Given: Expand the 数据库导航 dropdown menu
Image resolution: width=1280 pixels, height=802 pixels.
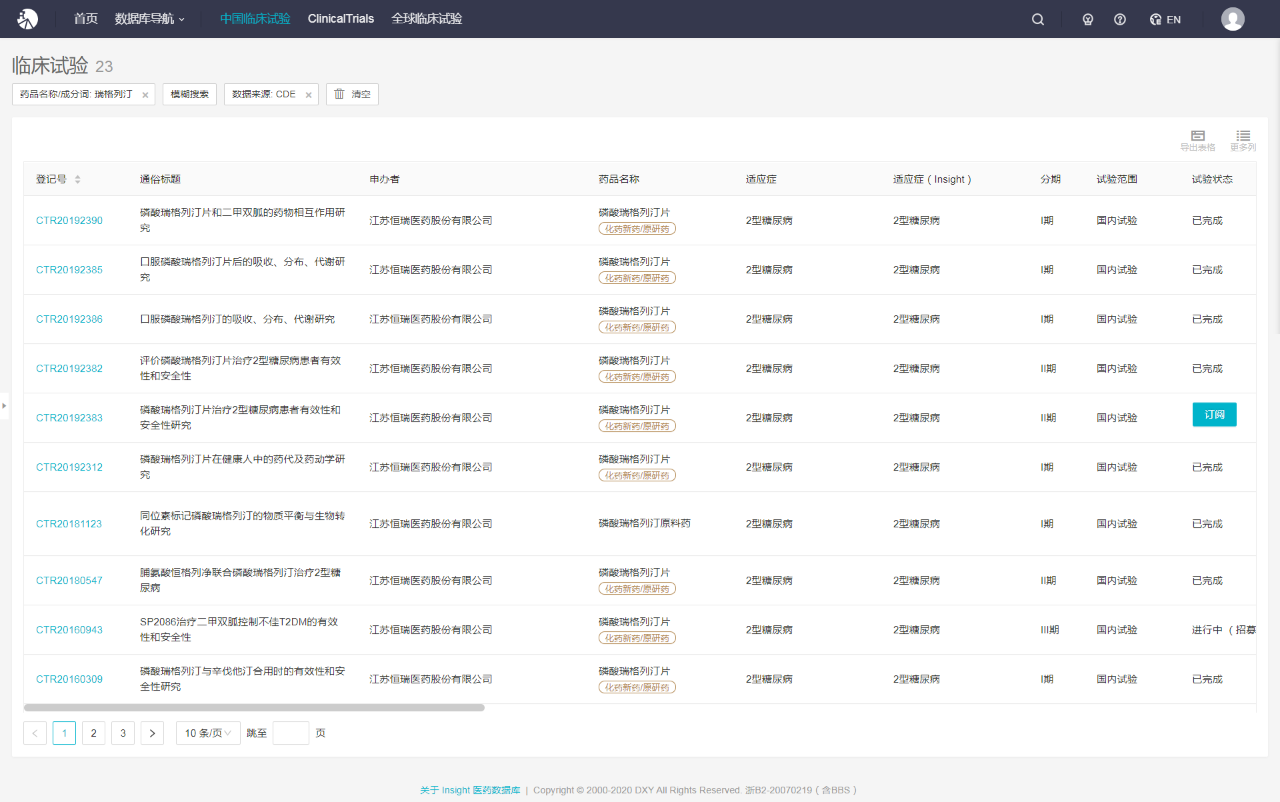Looking at the screenshot, I should pos(149,19).
